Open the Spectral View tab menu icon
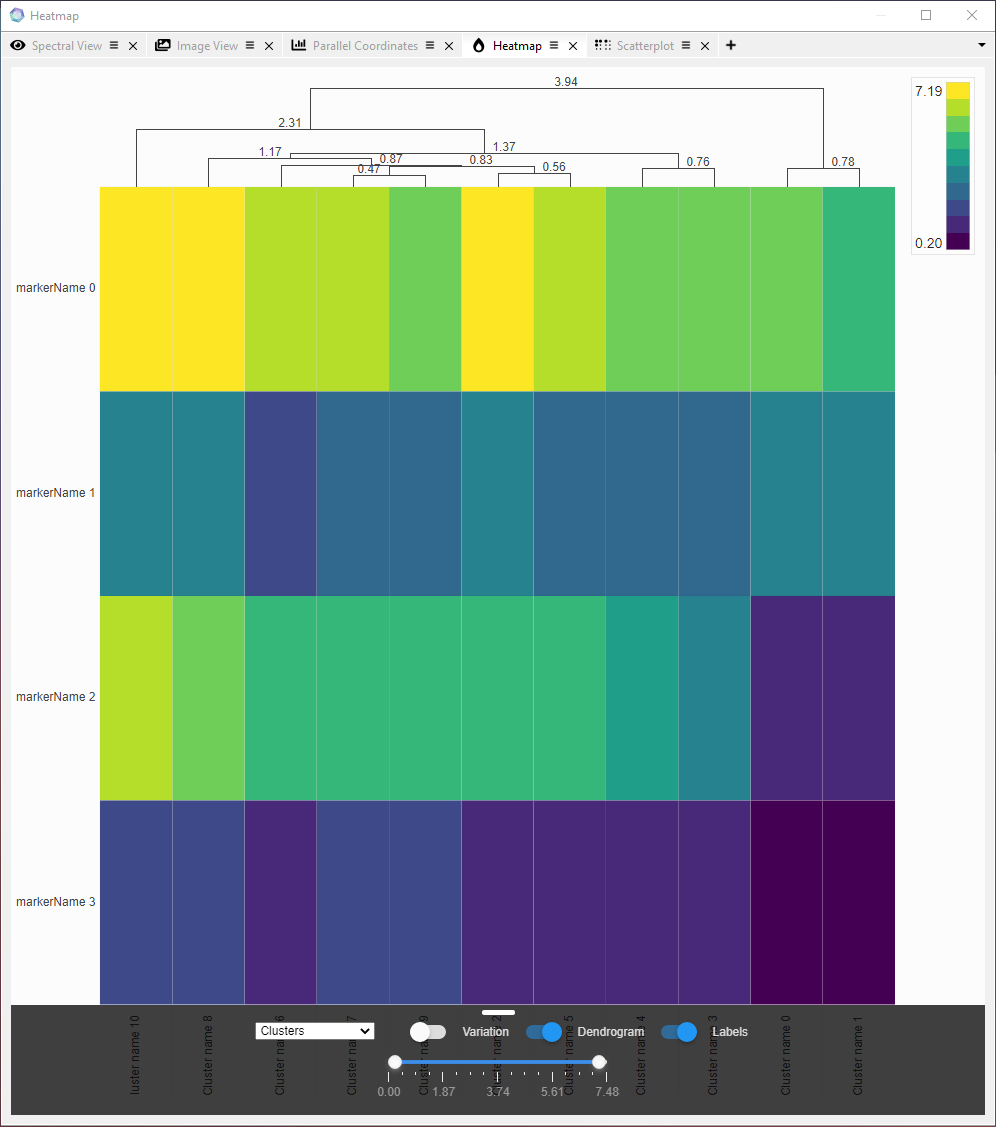Screen dimensions: 996x1127 (114, 45)
